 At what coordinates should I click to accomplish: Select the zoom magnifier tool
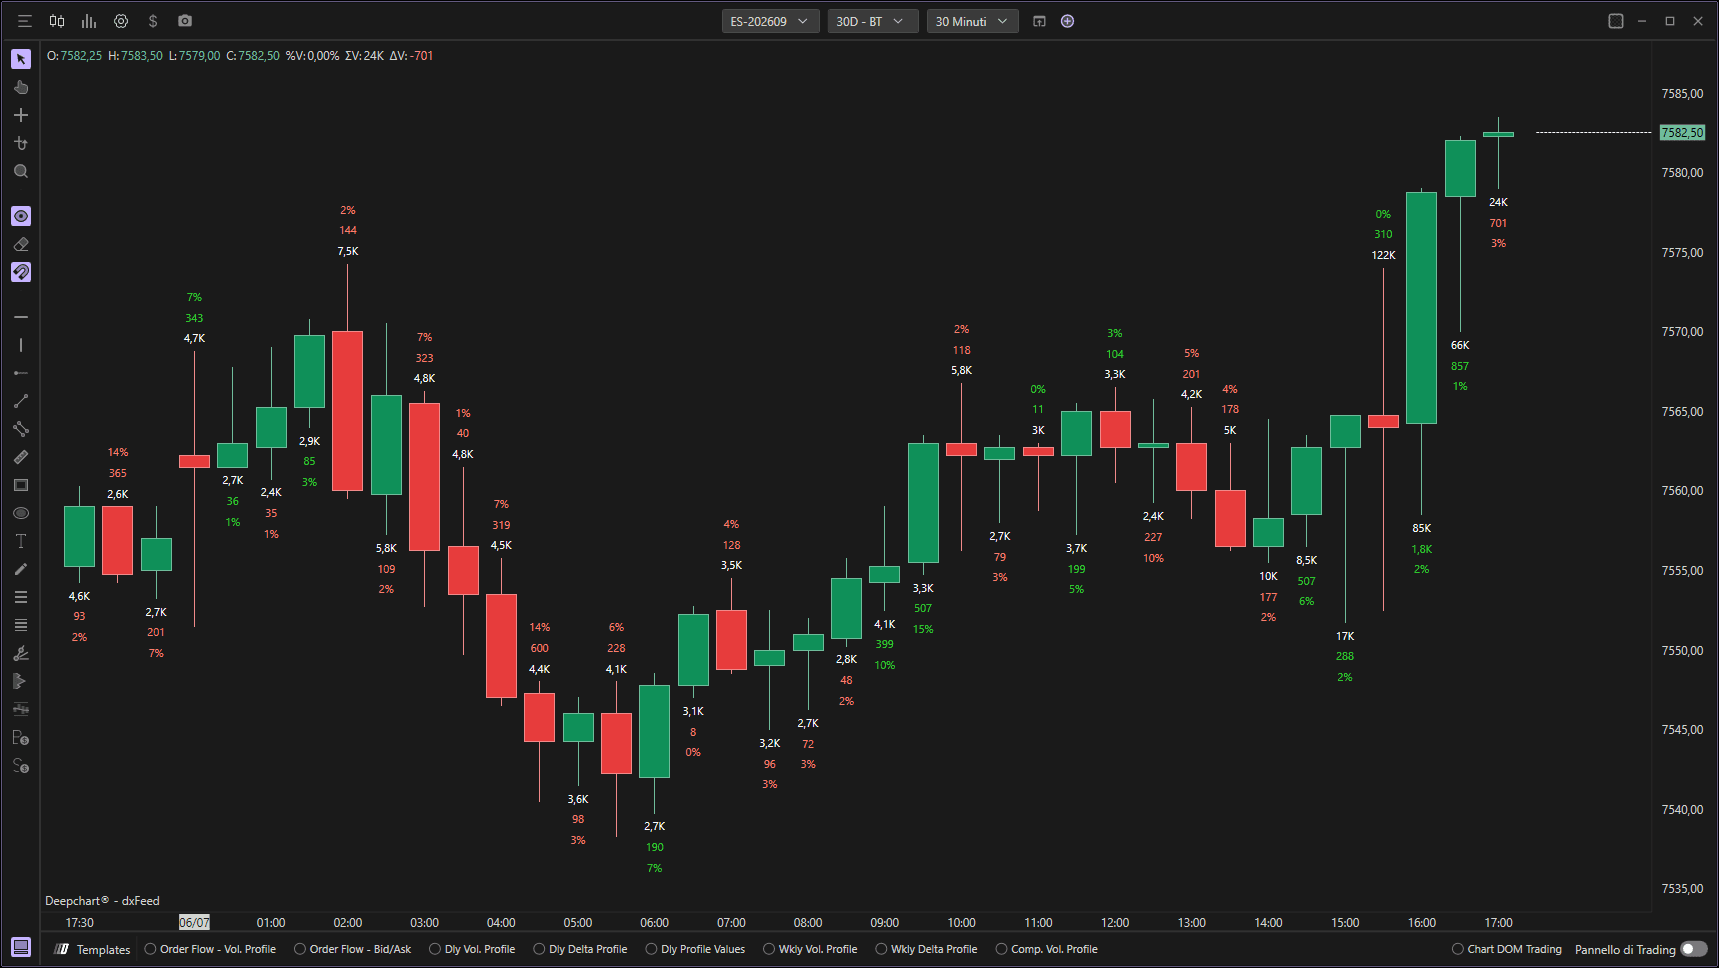click(21, 171)
